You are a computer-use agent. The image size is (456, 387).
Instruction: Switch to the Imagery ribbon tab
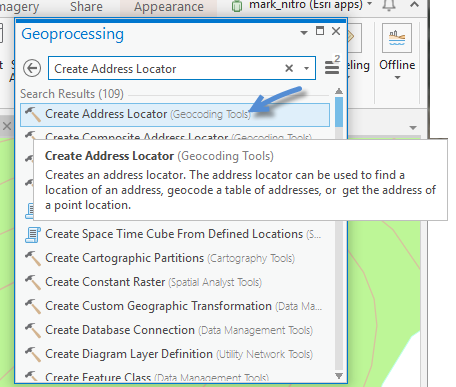point(20,7)
